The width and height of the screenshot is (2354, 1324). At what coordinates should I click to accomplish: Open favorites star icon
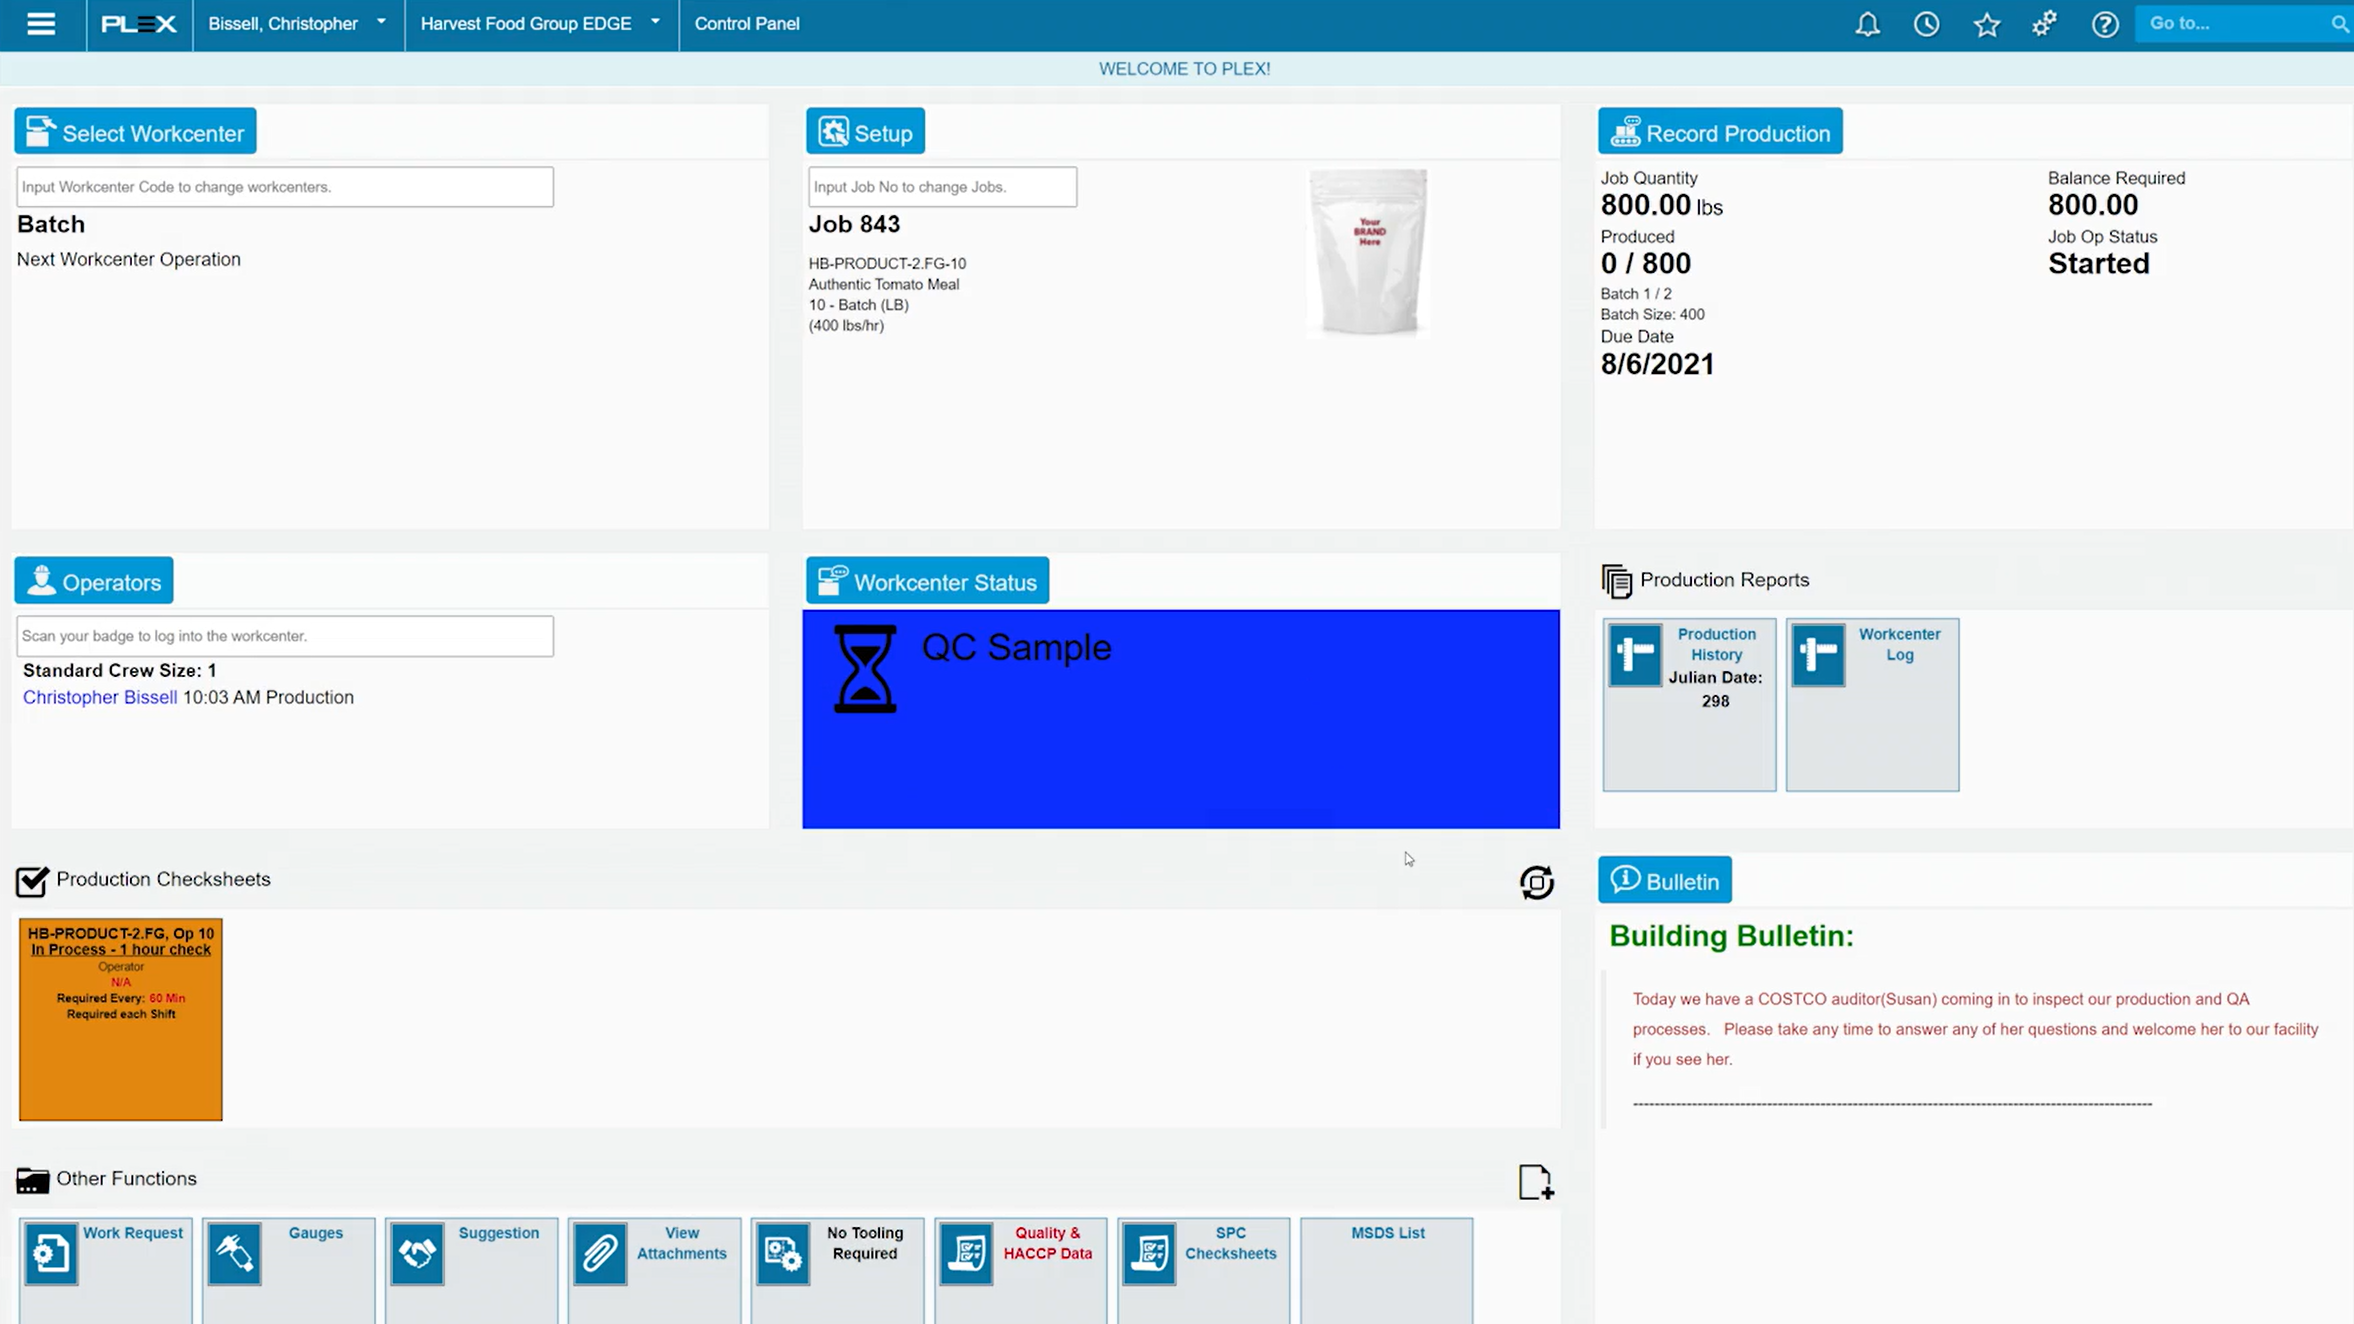coord(1986,24)
